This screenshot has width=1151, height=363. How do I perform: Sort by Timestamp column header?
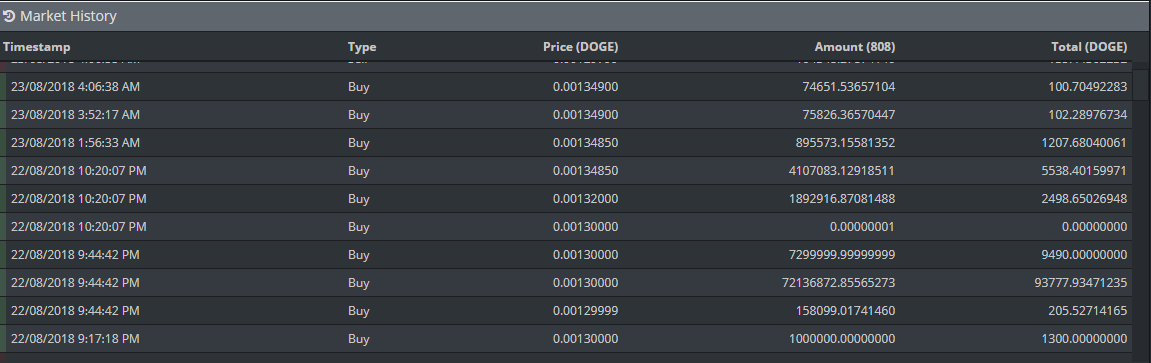tap(37, 47)
